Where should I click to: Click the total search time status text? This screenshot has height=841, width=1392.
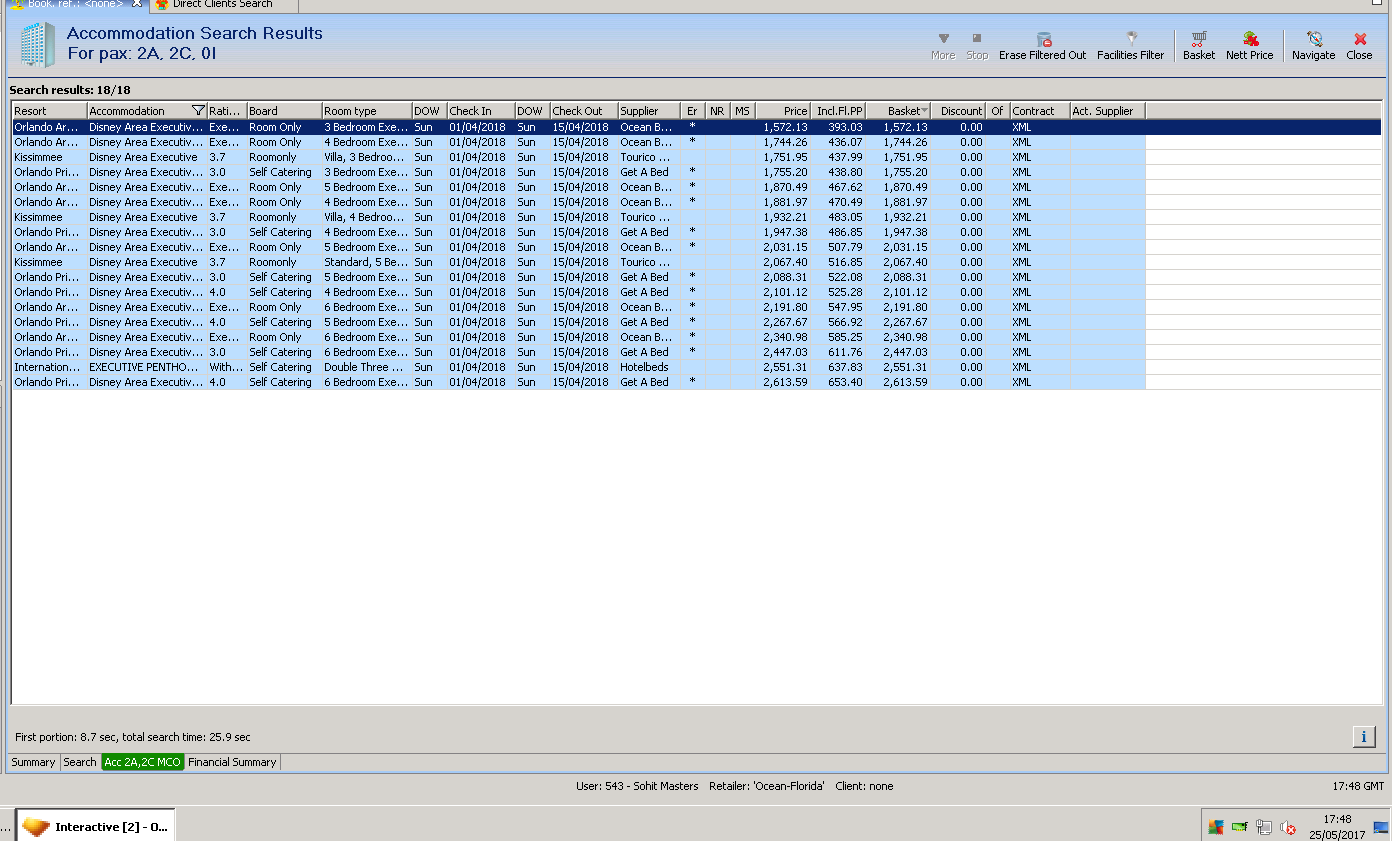pyautogui.click(x=187, y=737)
